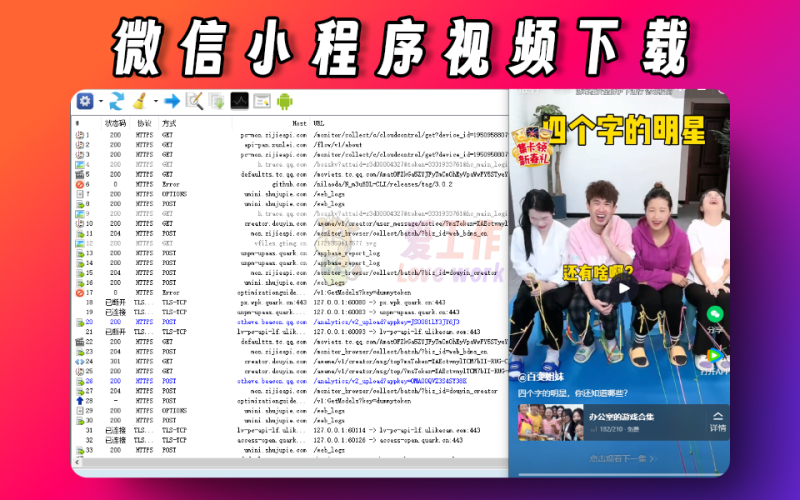The width and height of the screenshot is (800, 500).
Task: Click the red error icon on row 17
Action: point(80,293)
